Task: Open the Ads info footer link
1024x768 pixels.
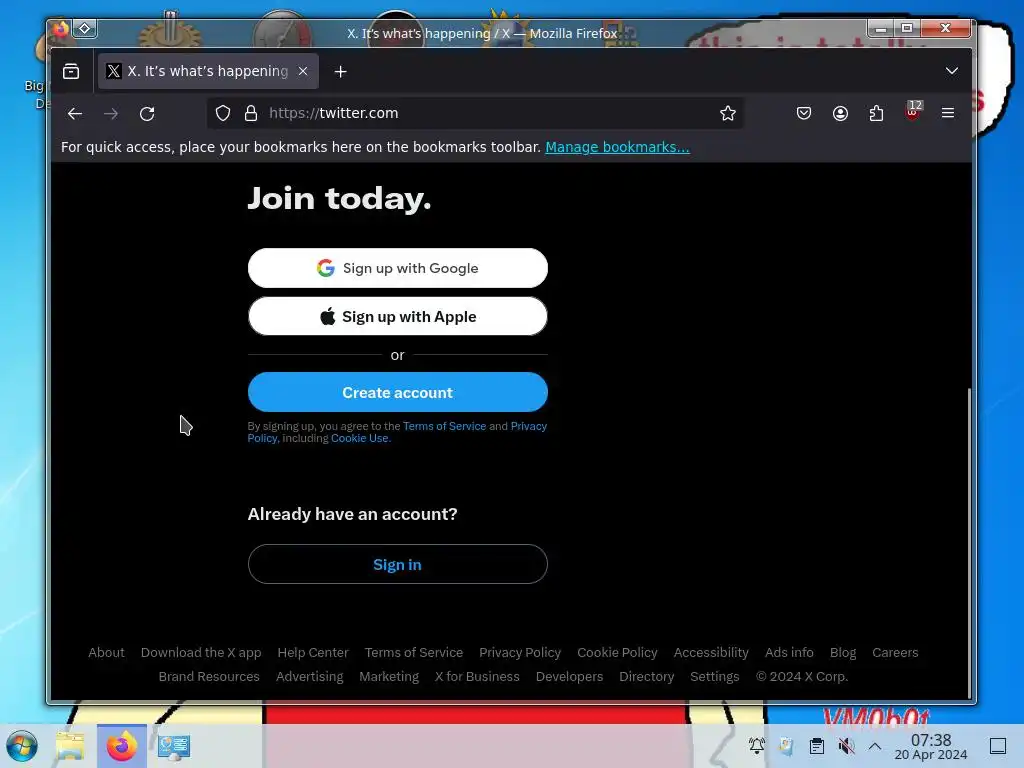Action: 789,652
